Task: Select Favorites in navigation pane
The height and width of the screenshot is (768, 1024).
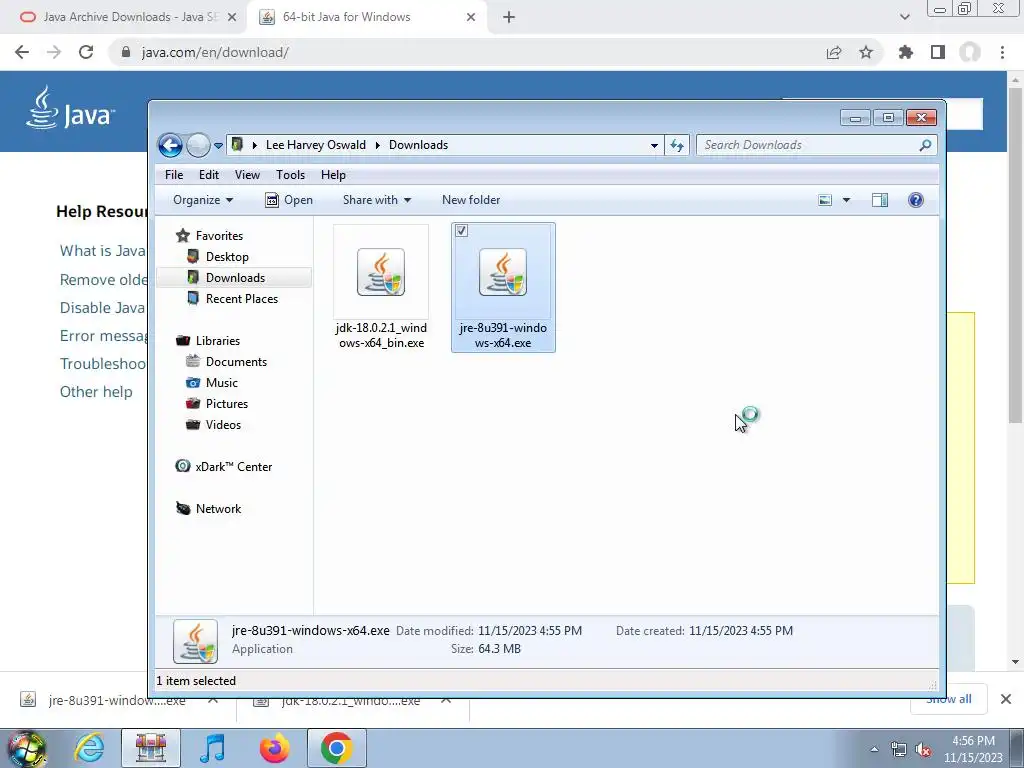Action: 219,236
